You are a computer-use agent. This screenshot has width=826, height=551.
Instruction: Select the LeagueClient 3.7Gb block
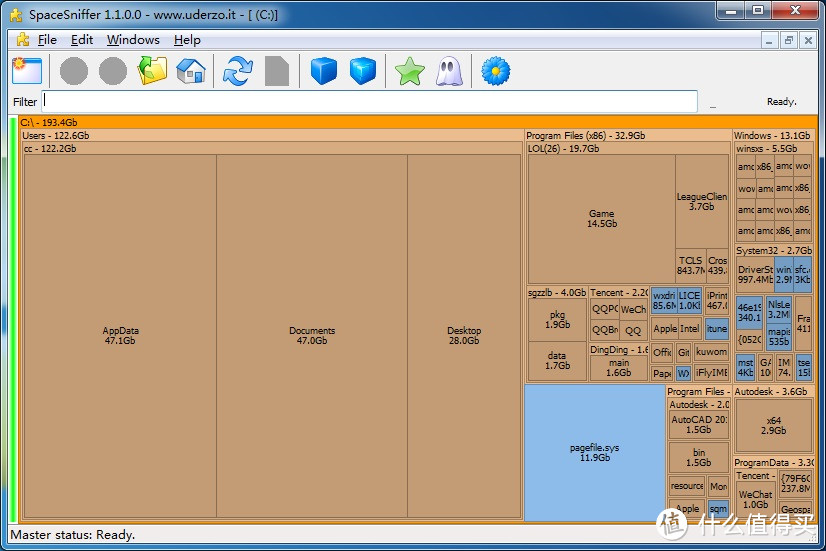click(702, 201)
